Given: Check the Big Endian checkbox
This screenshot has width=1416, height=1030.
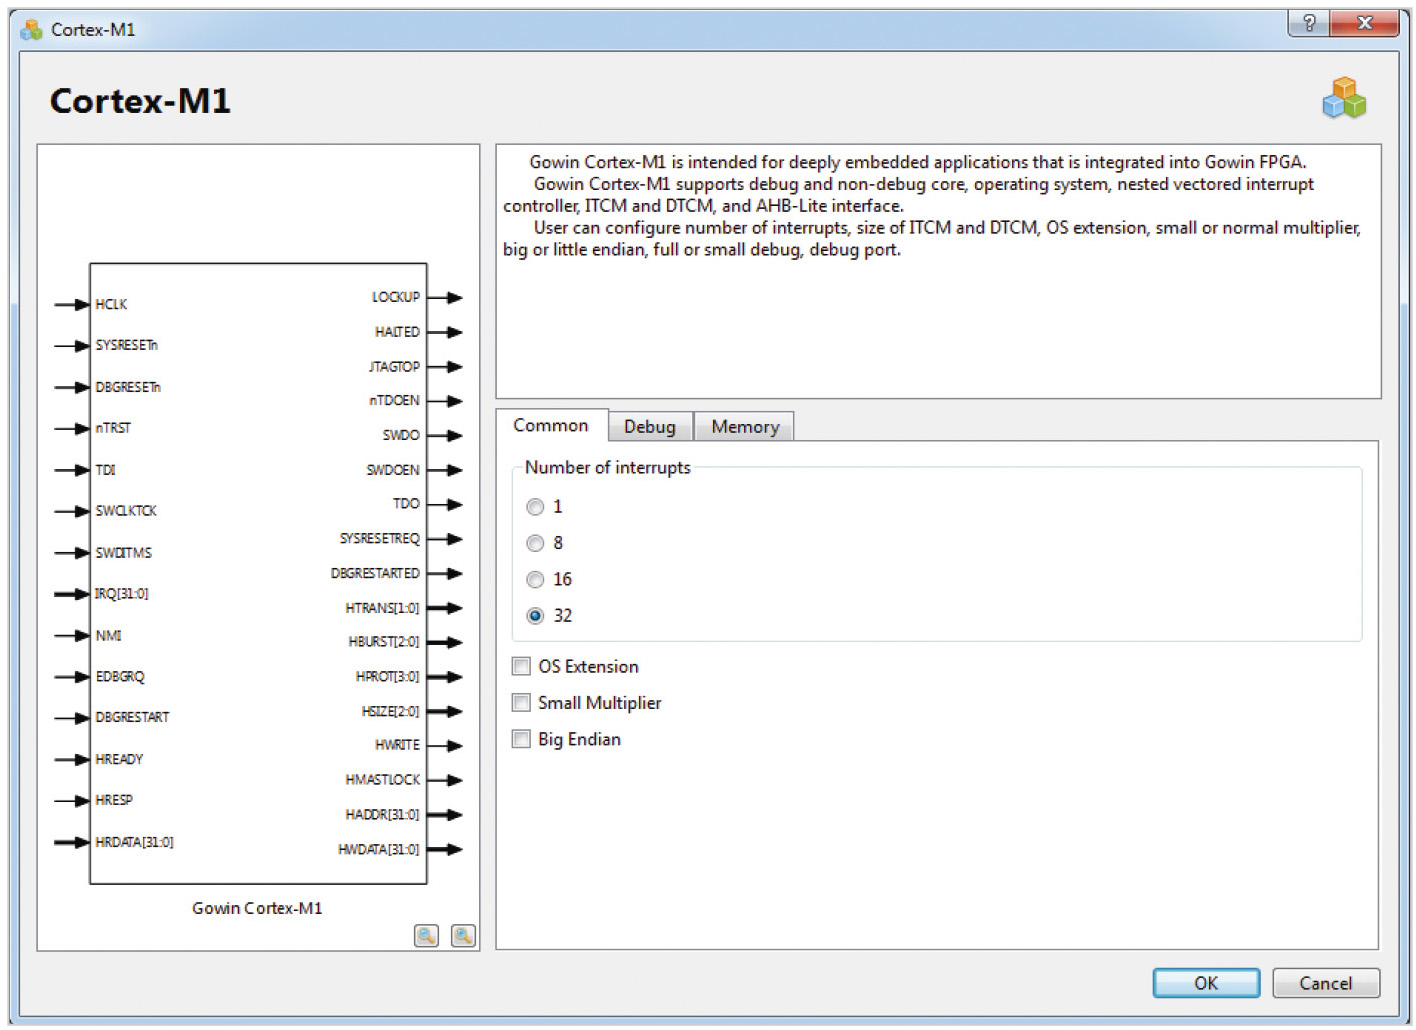Looking at the screenshot, I should coord(522,740).
